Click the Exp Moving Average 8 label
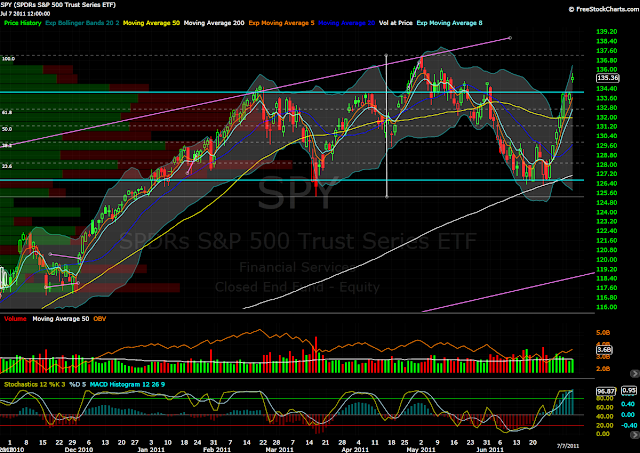The image size is (640, 453). click(x=449, y=23)
